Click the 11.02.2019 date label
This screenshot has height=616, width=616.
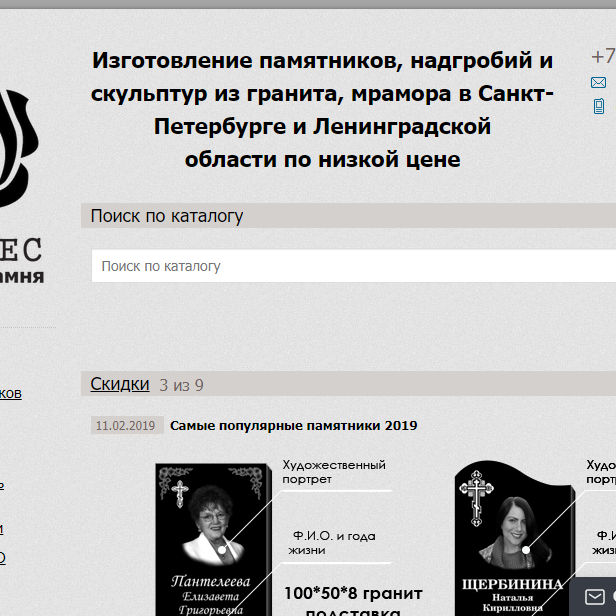tap(125, 426)
